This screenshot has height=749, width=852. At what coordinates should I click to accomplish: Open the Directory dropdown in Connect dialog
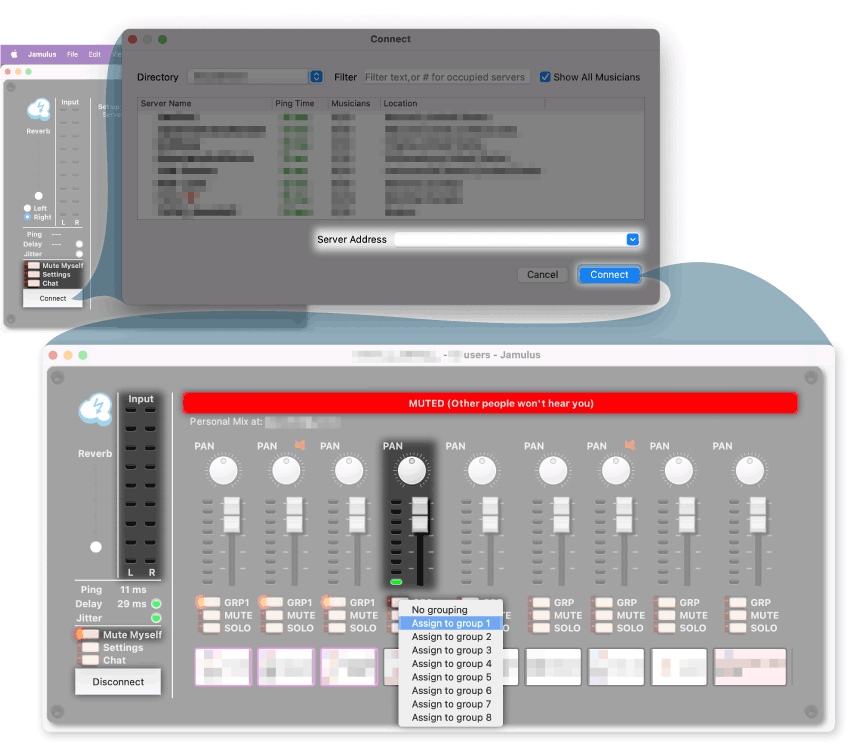316,77
